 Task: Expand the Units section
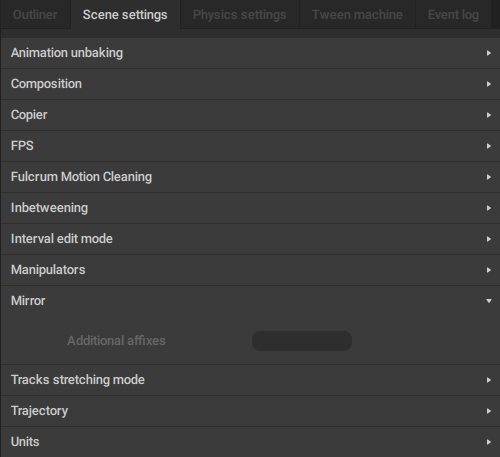pyautogui.click(x=250, y=442)
